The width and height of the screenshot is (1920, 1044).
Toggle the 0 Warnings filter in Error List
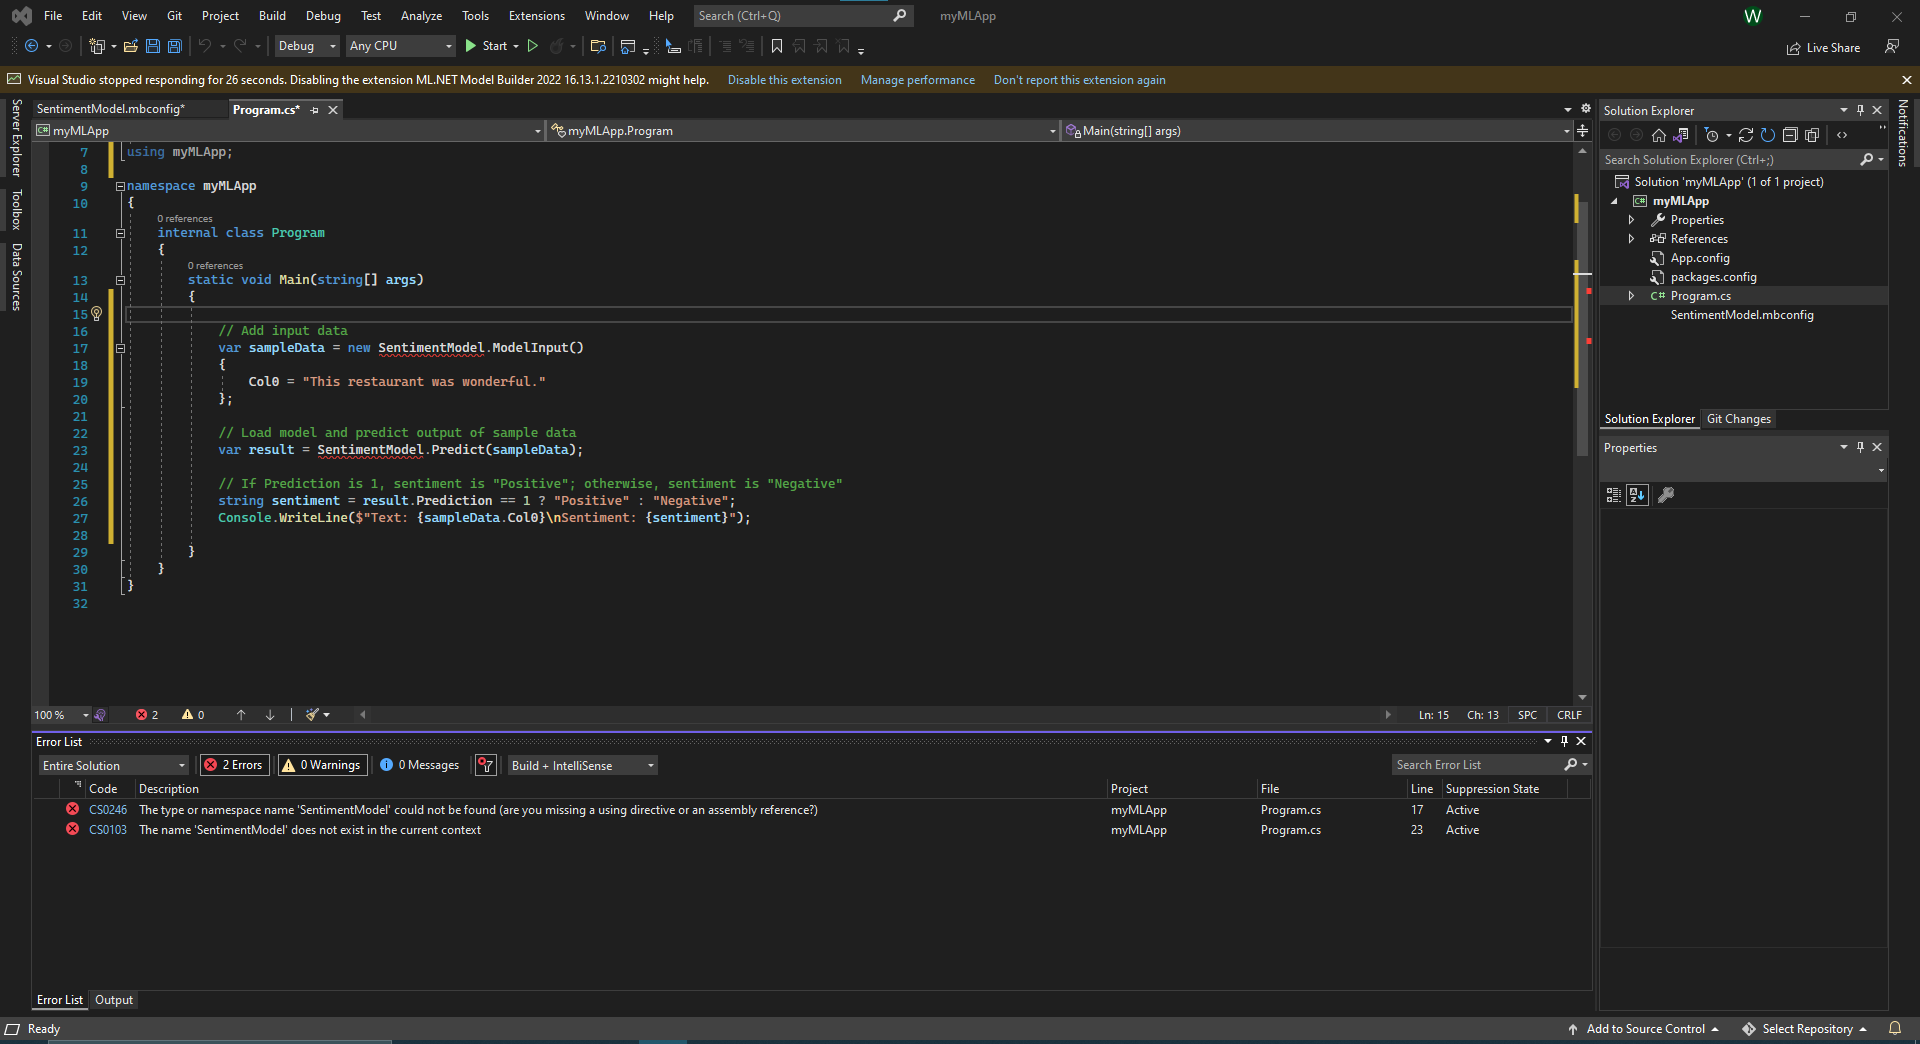pos(321,765)
